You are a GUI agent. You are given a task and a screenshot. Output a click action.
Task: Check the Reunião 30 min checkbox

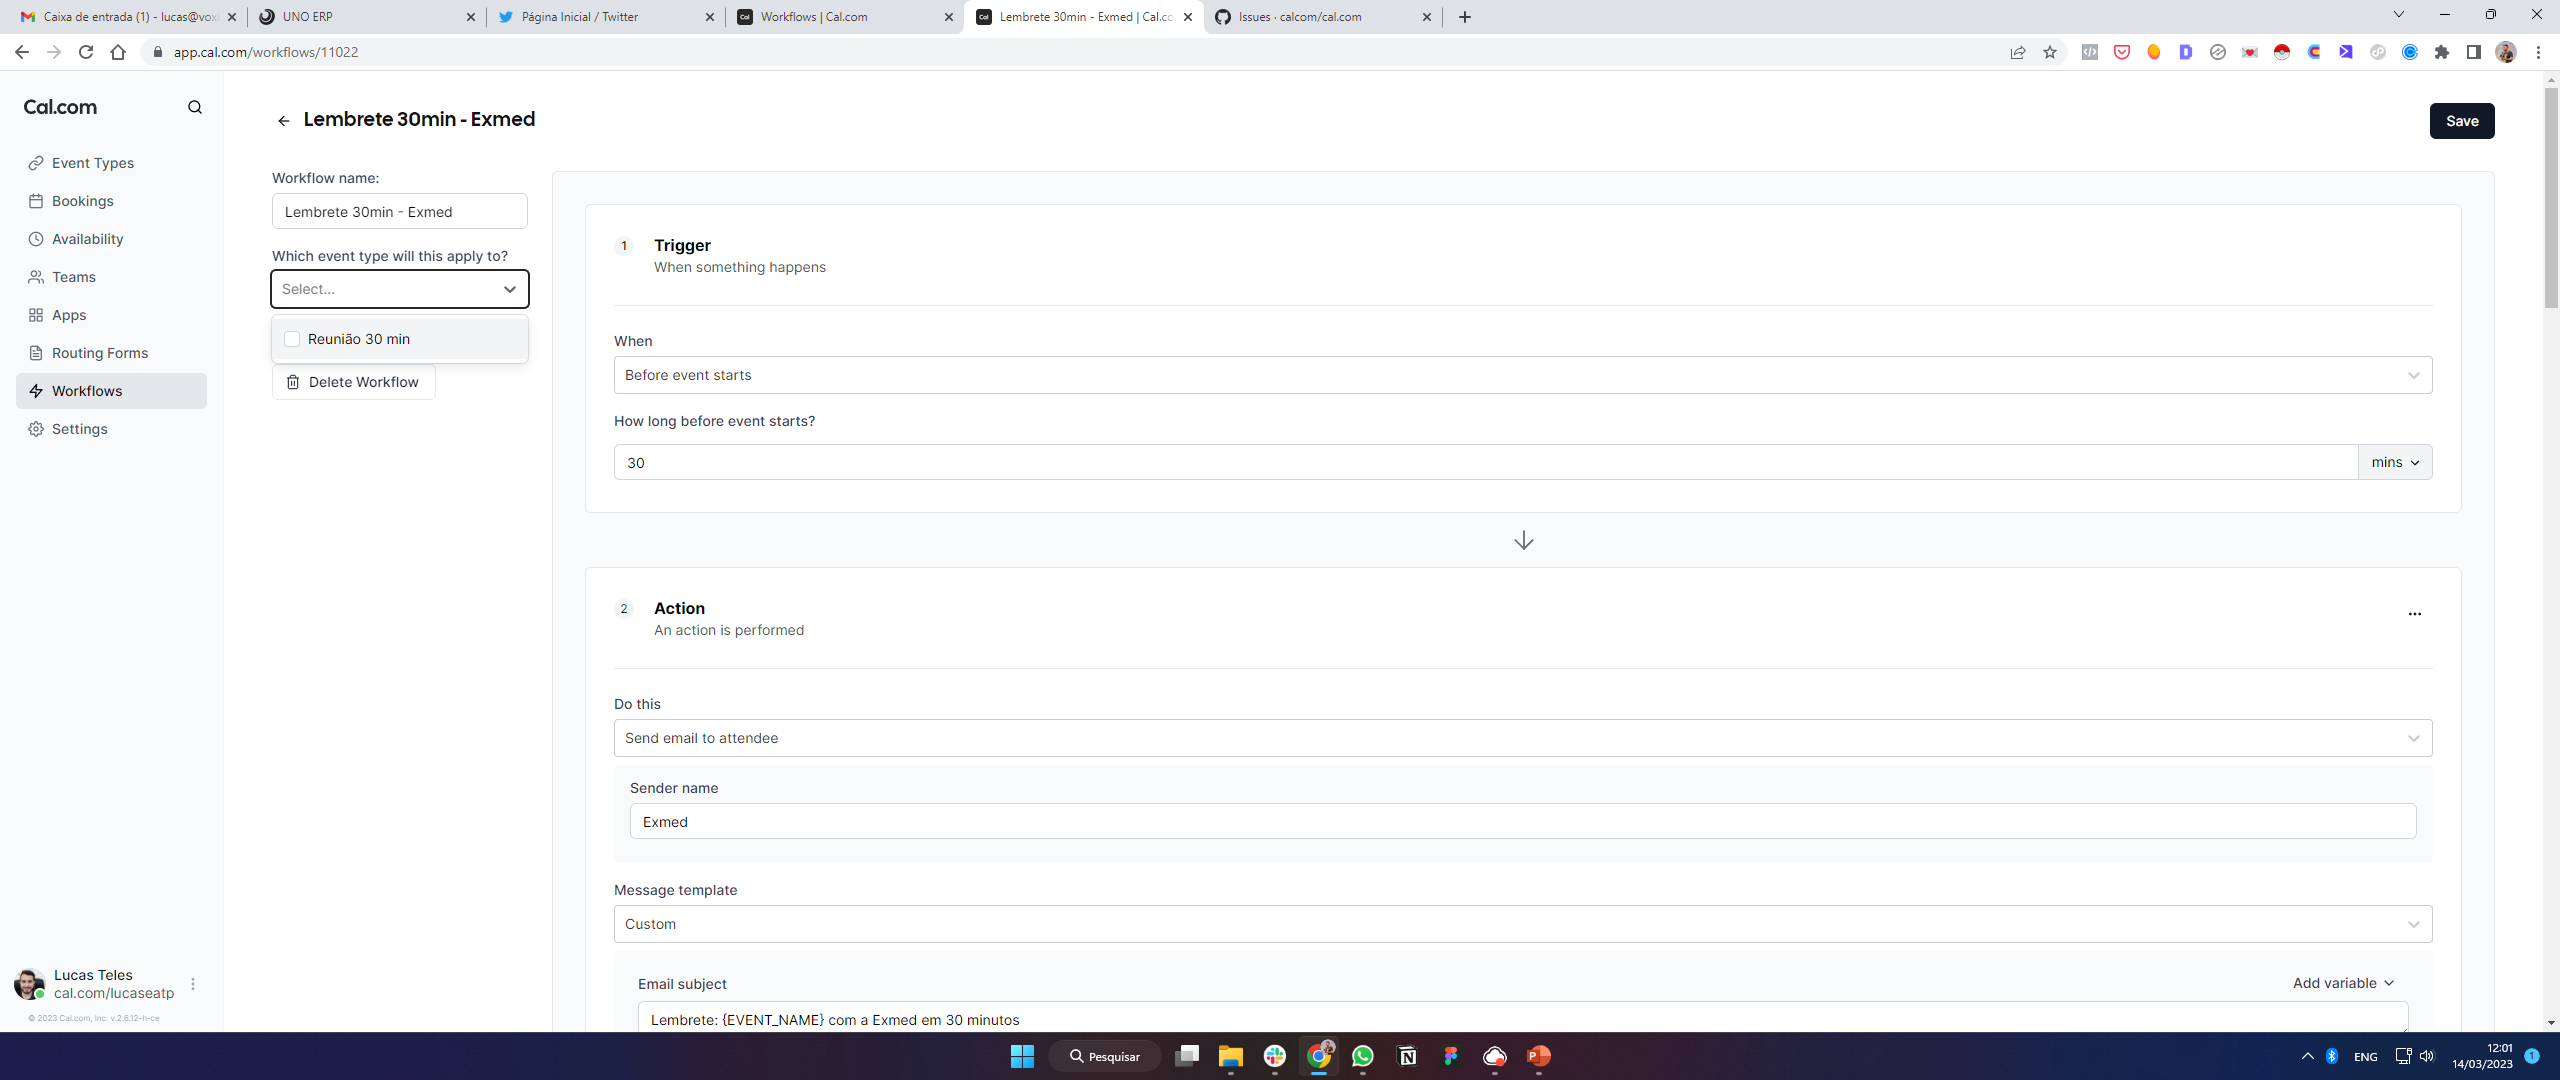[x=292, y=339]
